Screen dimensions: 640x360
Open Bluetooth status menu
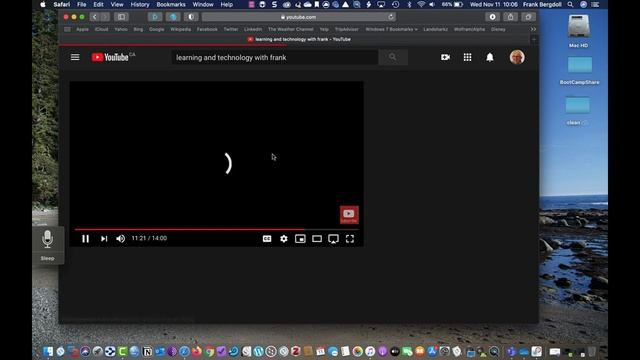[409, 4]
